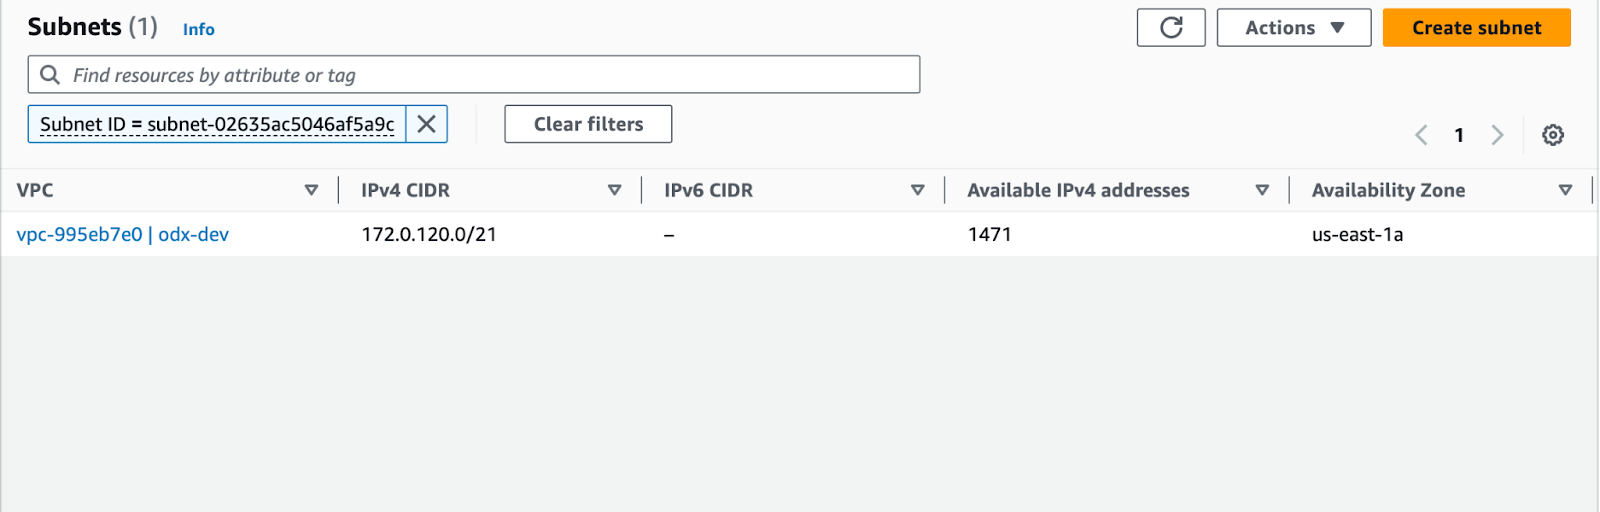The image size is (1600, 512).
Task: Go to next results page
Action: [x=1497, y=135]
